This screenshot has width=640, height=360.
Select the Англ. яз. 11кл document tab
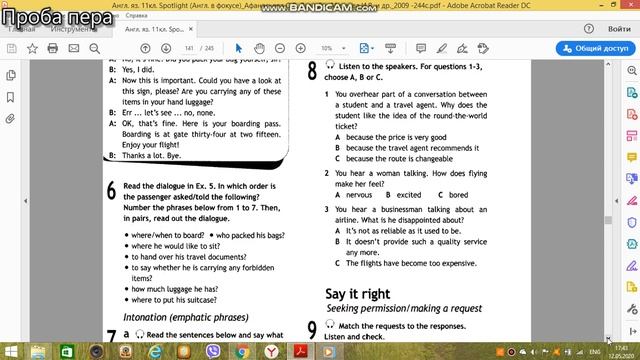[x=154, y=29]
